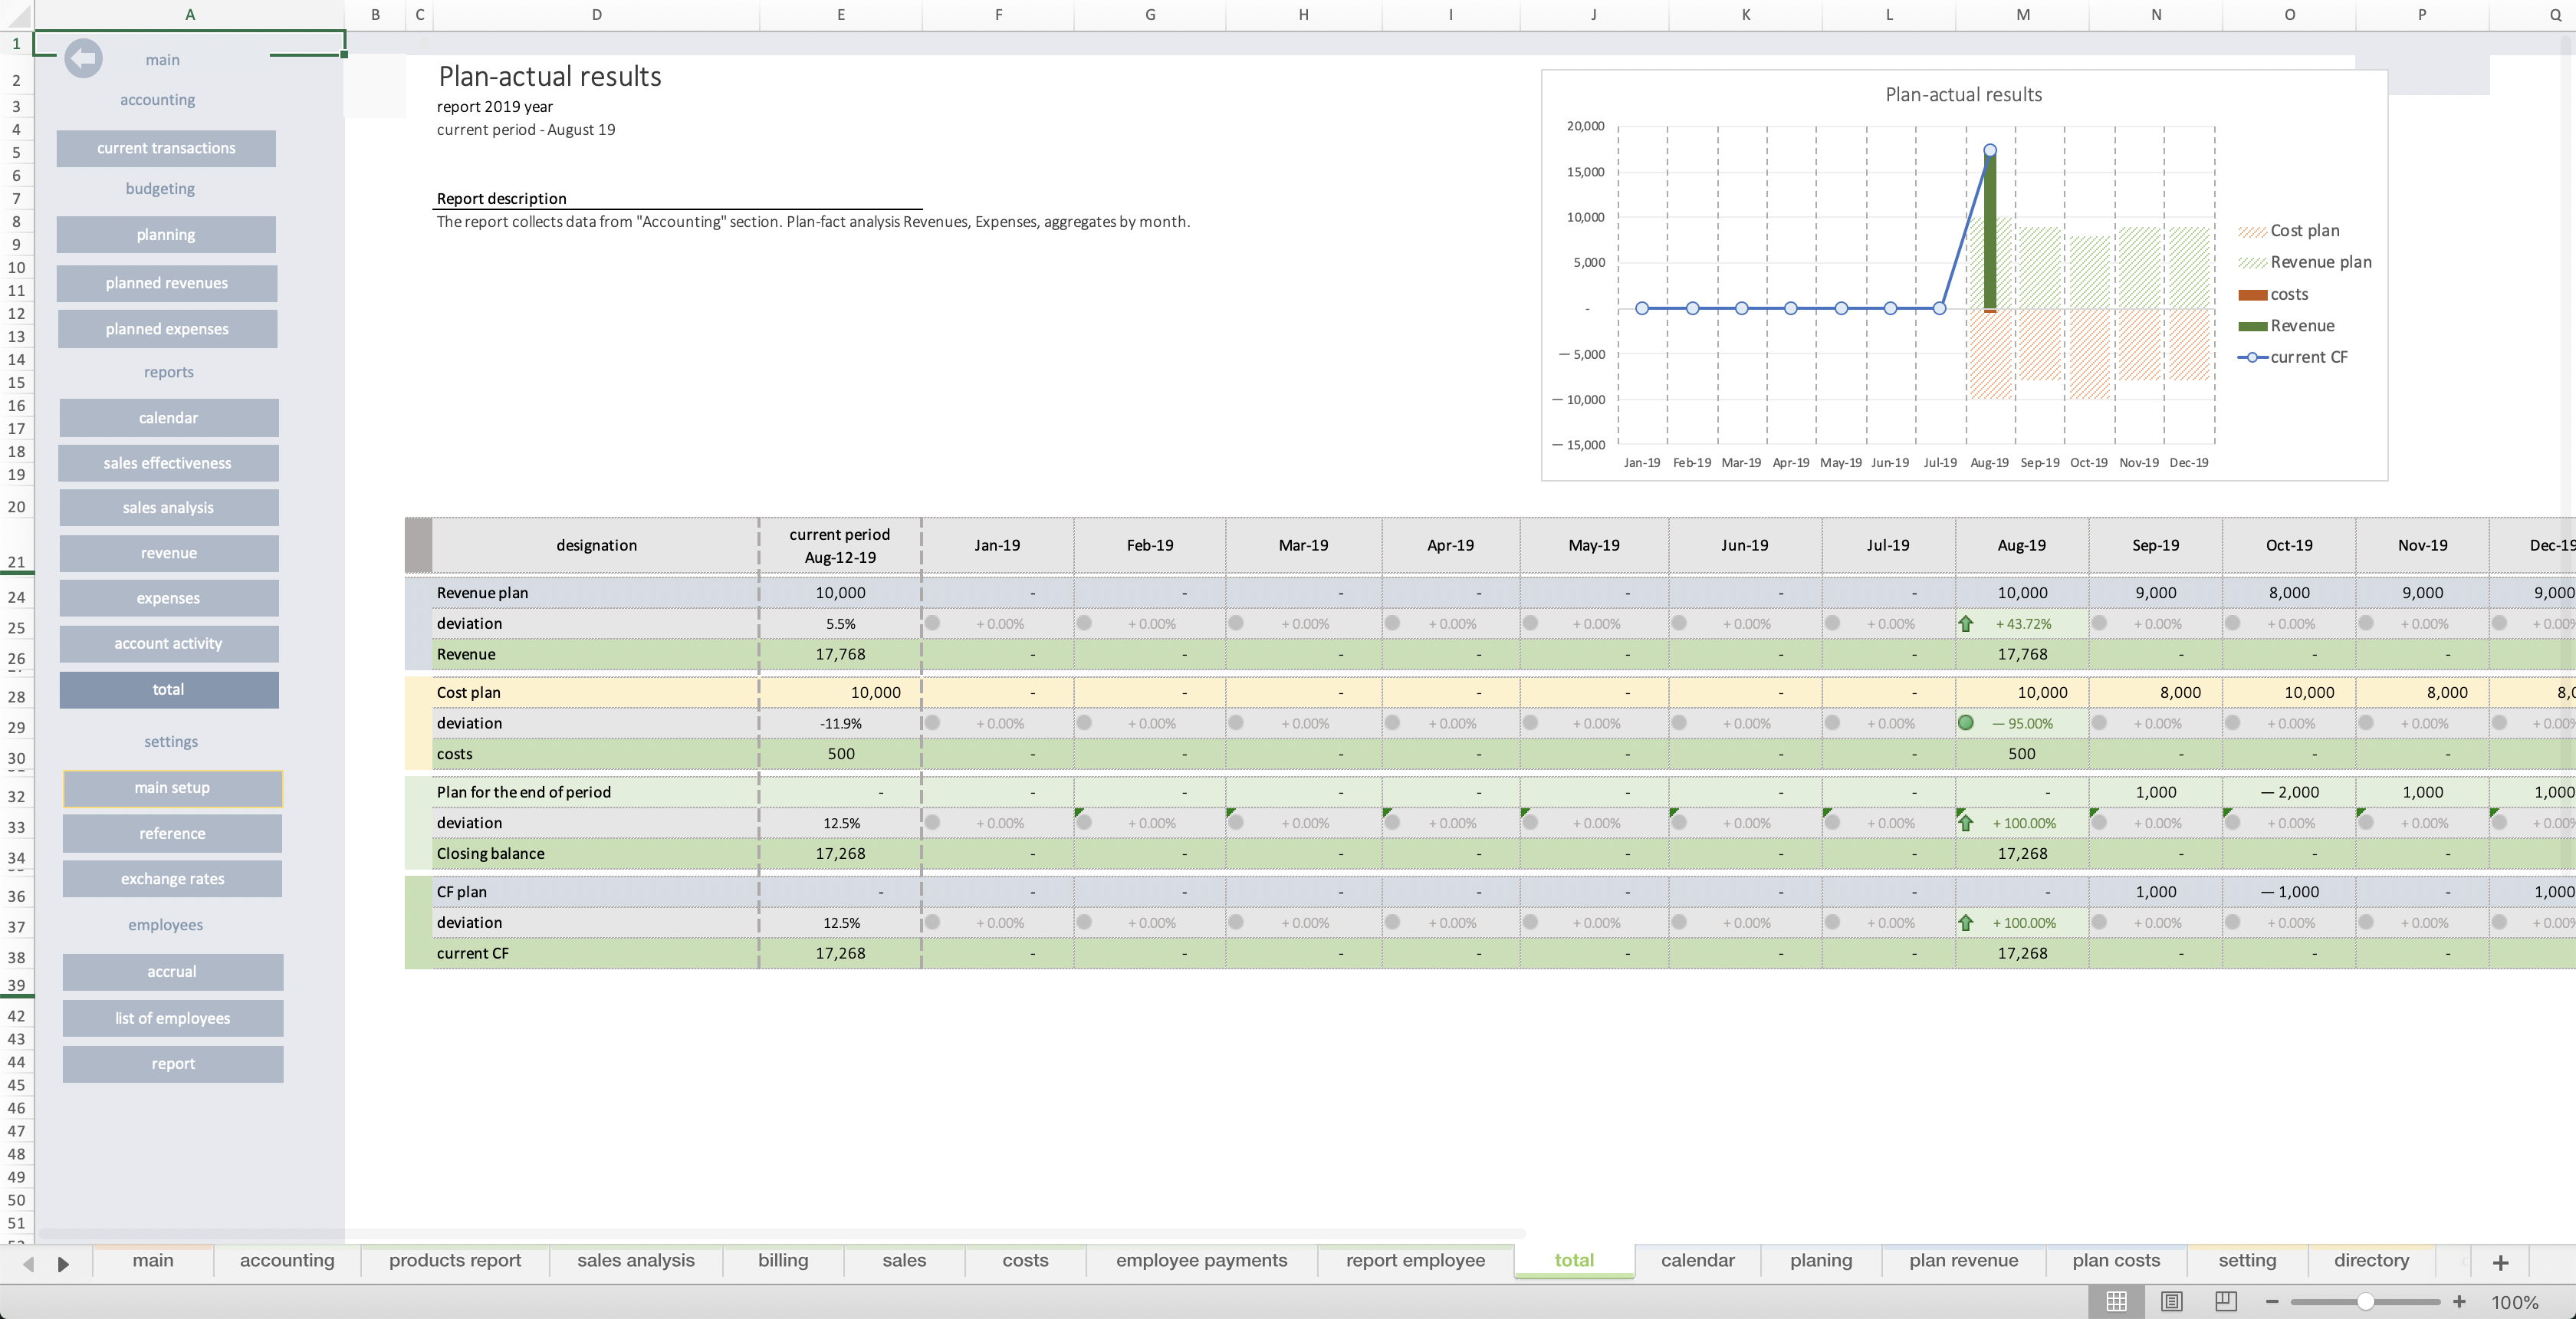Click green up arrow in Revenue deviation Aug-19
Viewport: 2576px width, 1319px height.
click(x=1965, y=623)
